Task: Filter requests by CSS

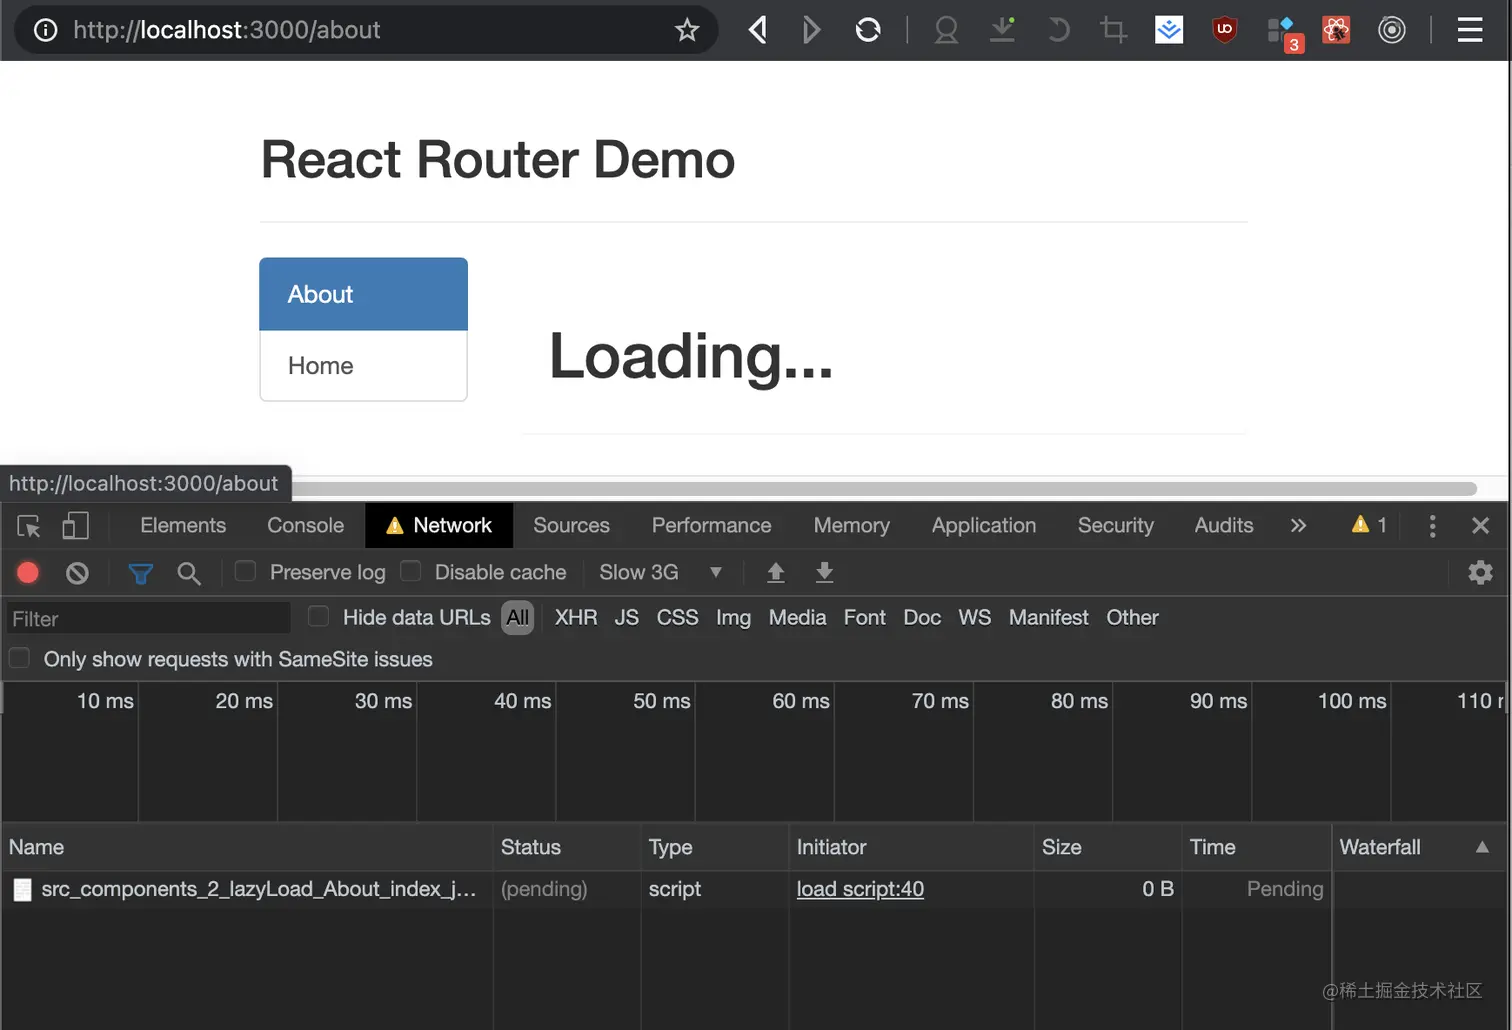Action: [x=677, y=618]
